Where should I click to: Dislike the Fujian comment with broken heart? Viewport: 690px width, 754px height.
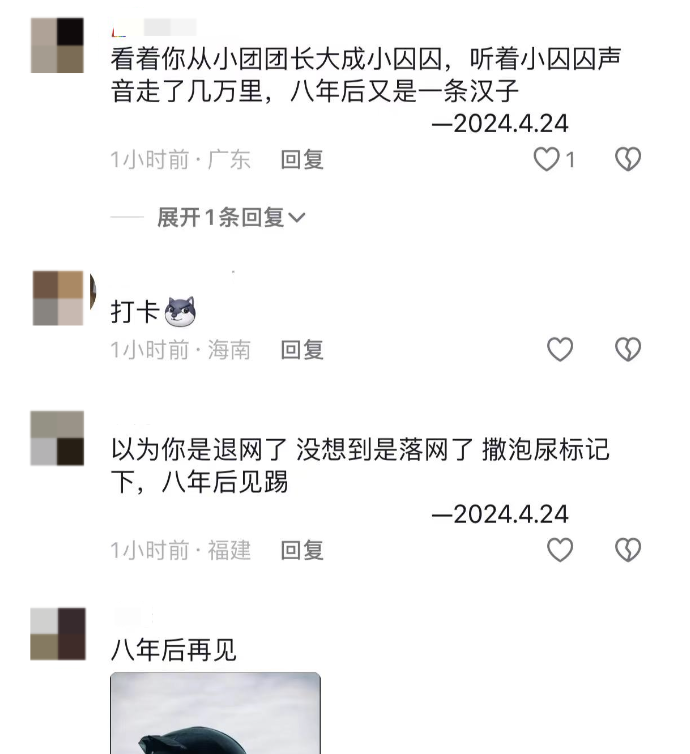click(628, 550)
